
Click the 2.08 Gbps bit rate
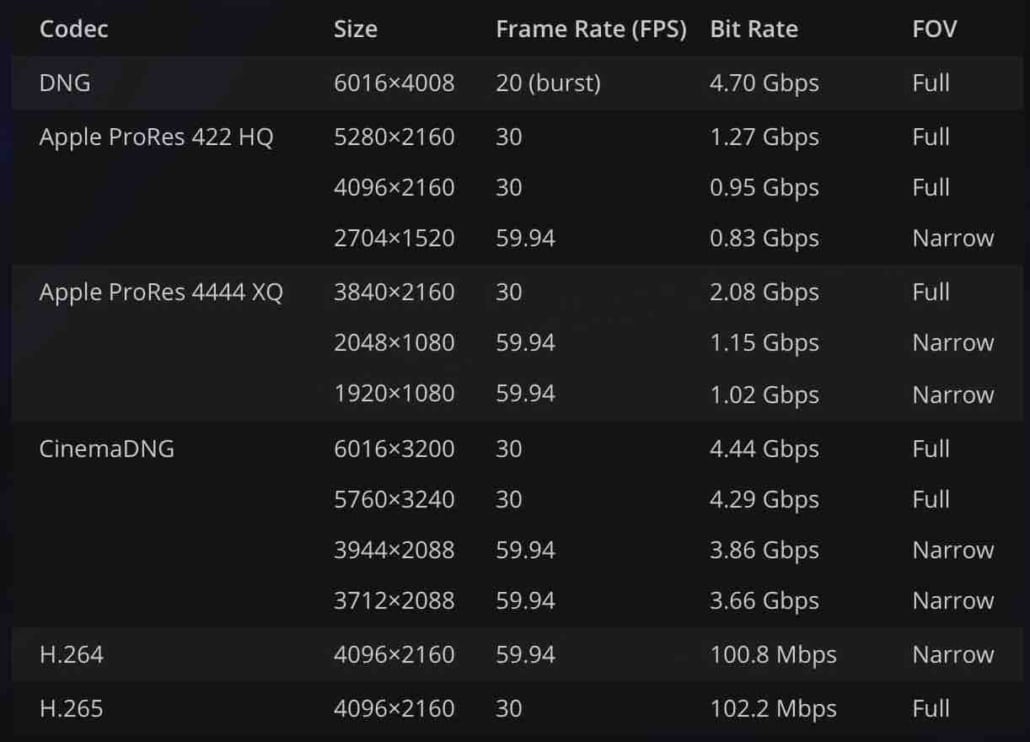pyautogui.click(x=765, y=292)
